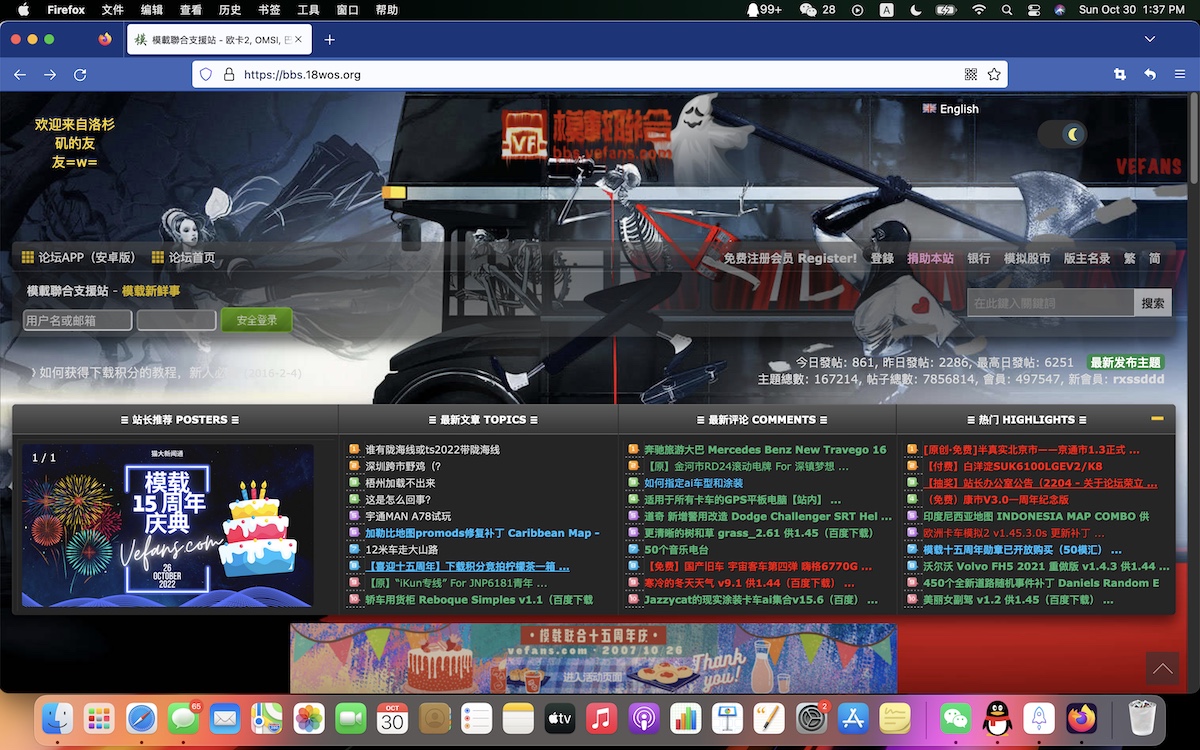Open the Trash in the Dock

1141,718
